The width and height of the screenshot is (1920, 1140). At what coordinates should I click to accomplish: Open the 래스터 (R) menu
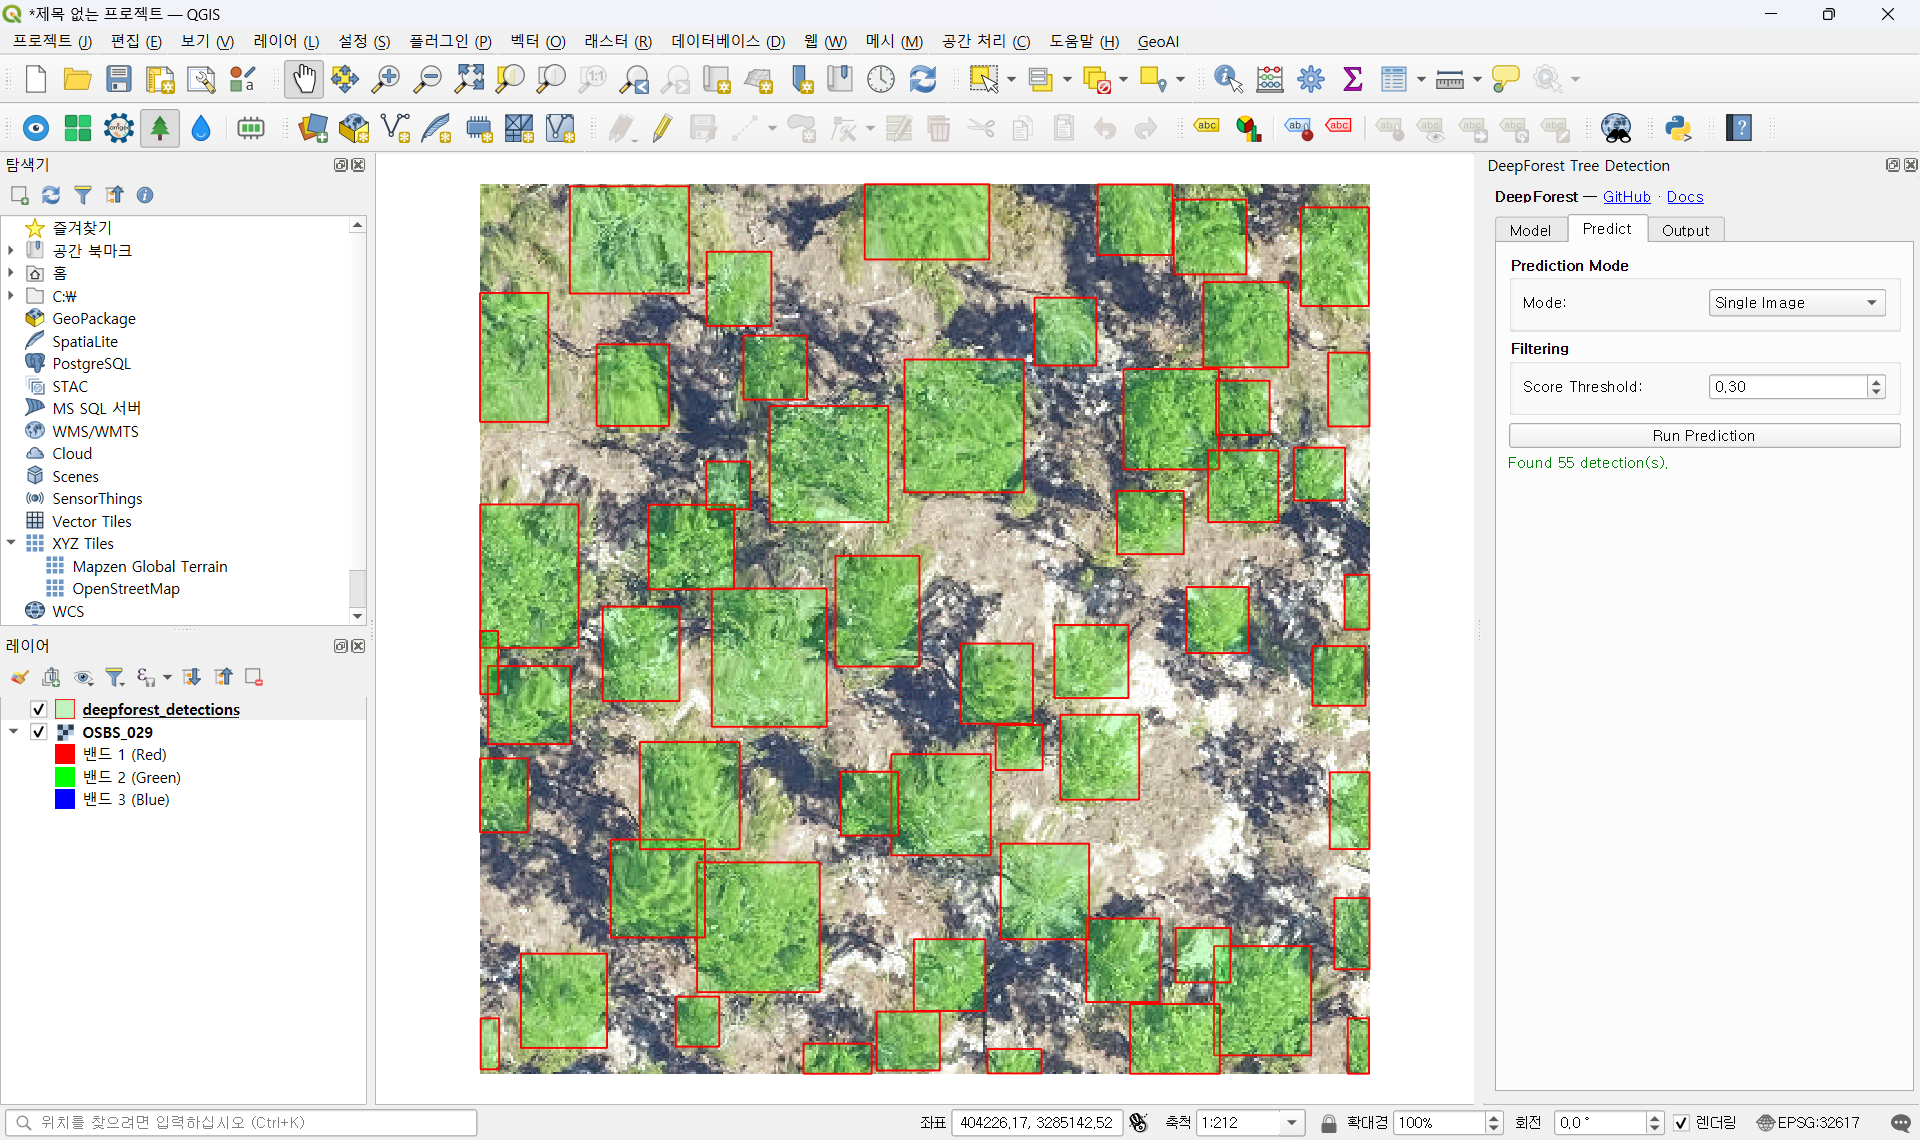pyautogui.click(x=617, y=41)
